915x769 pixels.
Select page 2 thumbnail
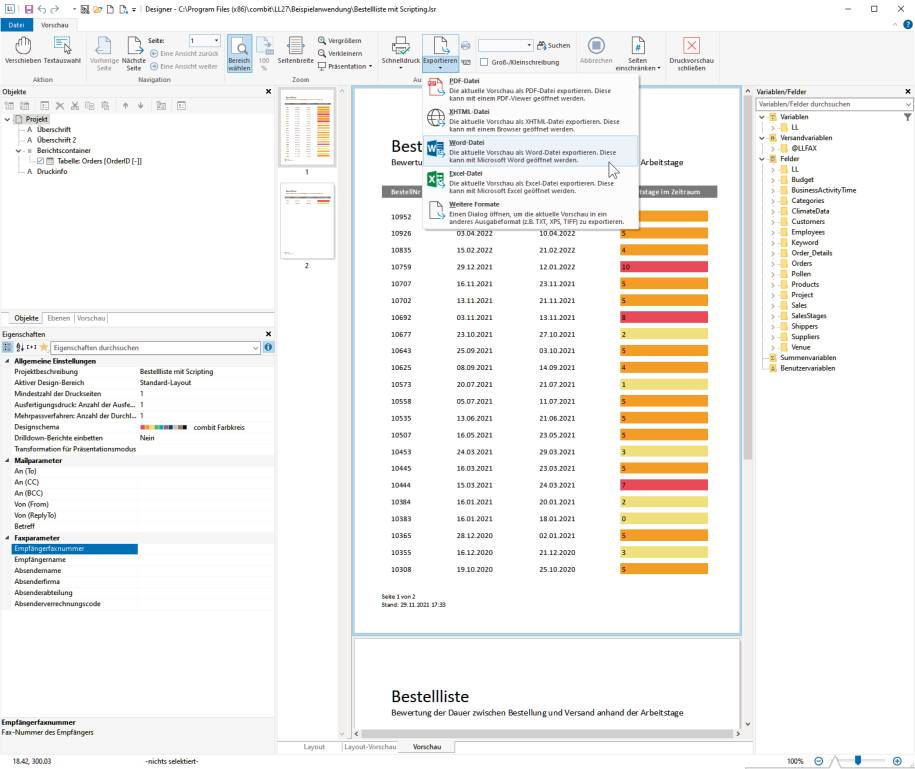click(307, 222)
